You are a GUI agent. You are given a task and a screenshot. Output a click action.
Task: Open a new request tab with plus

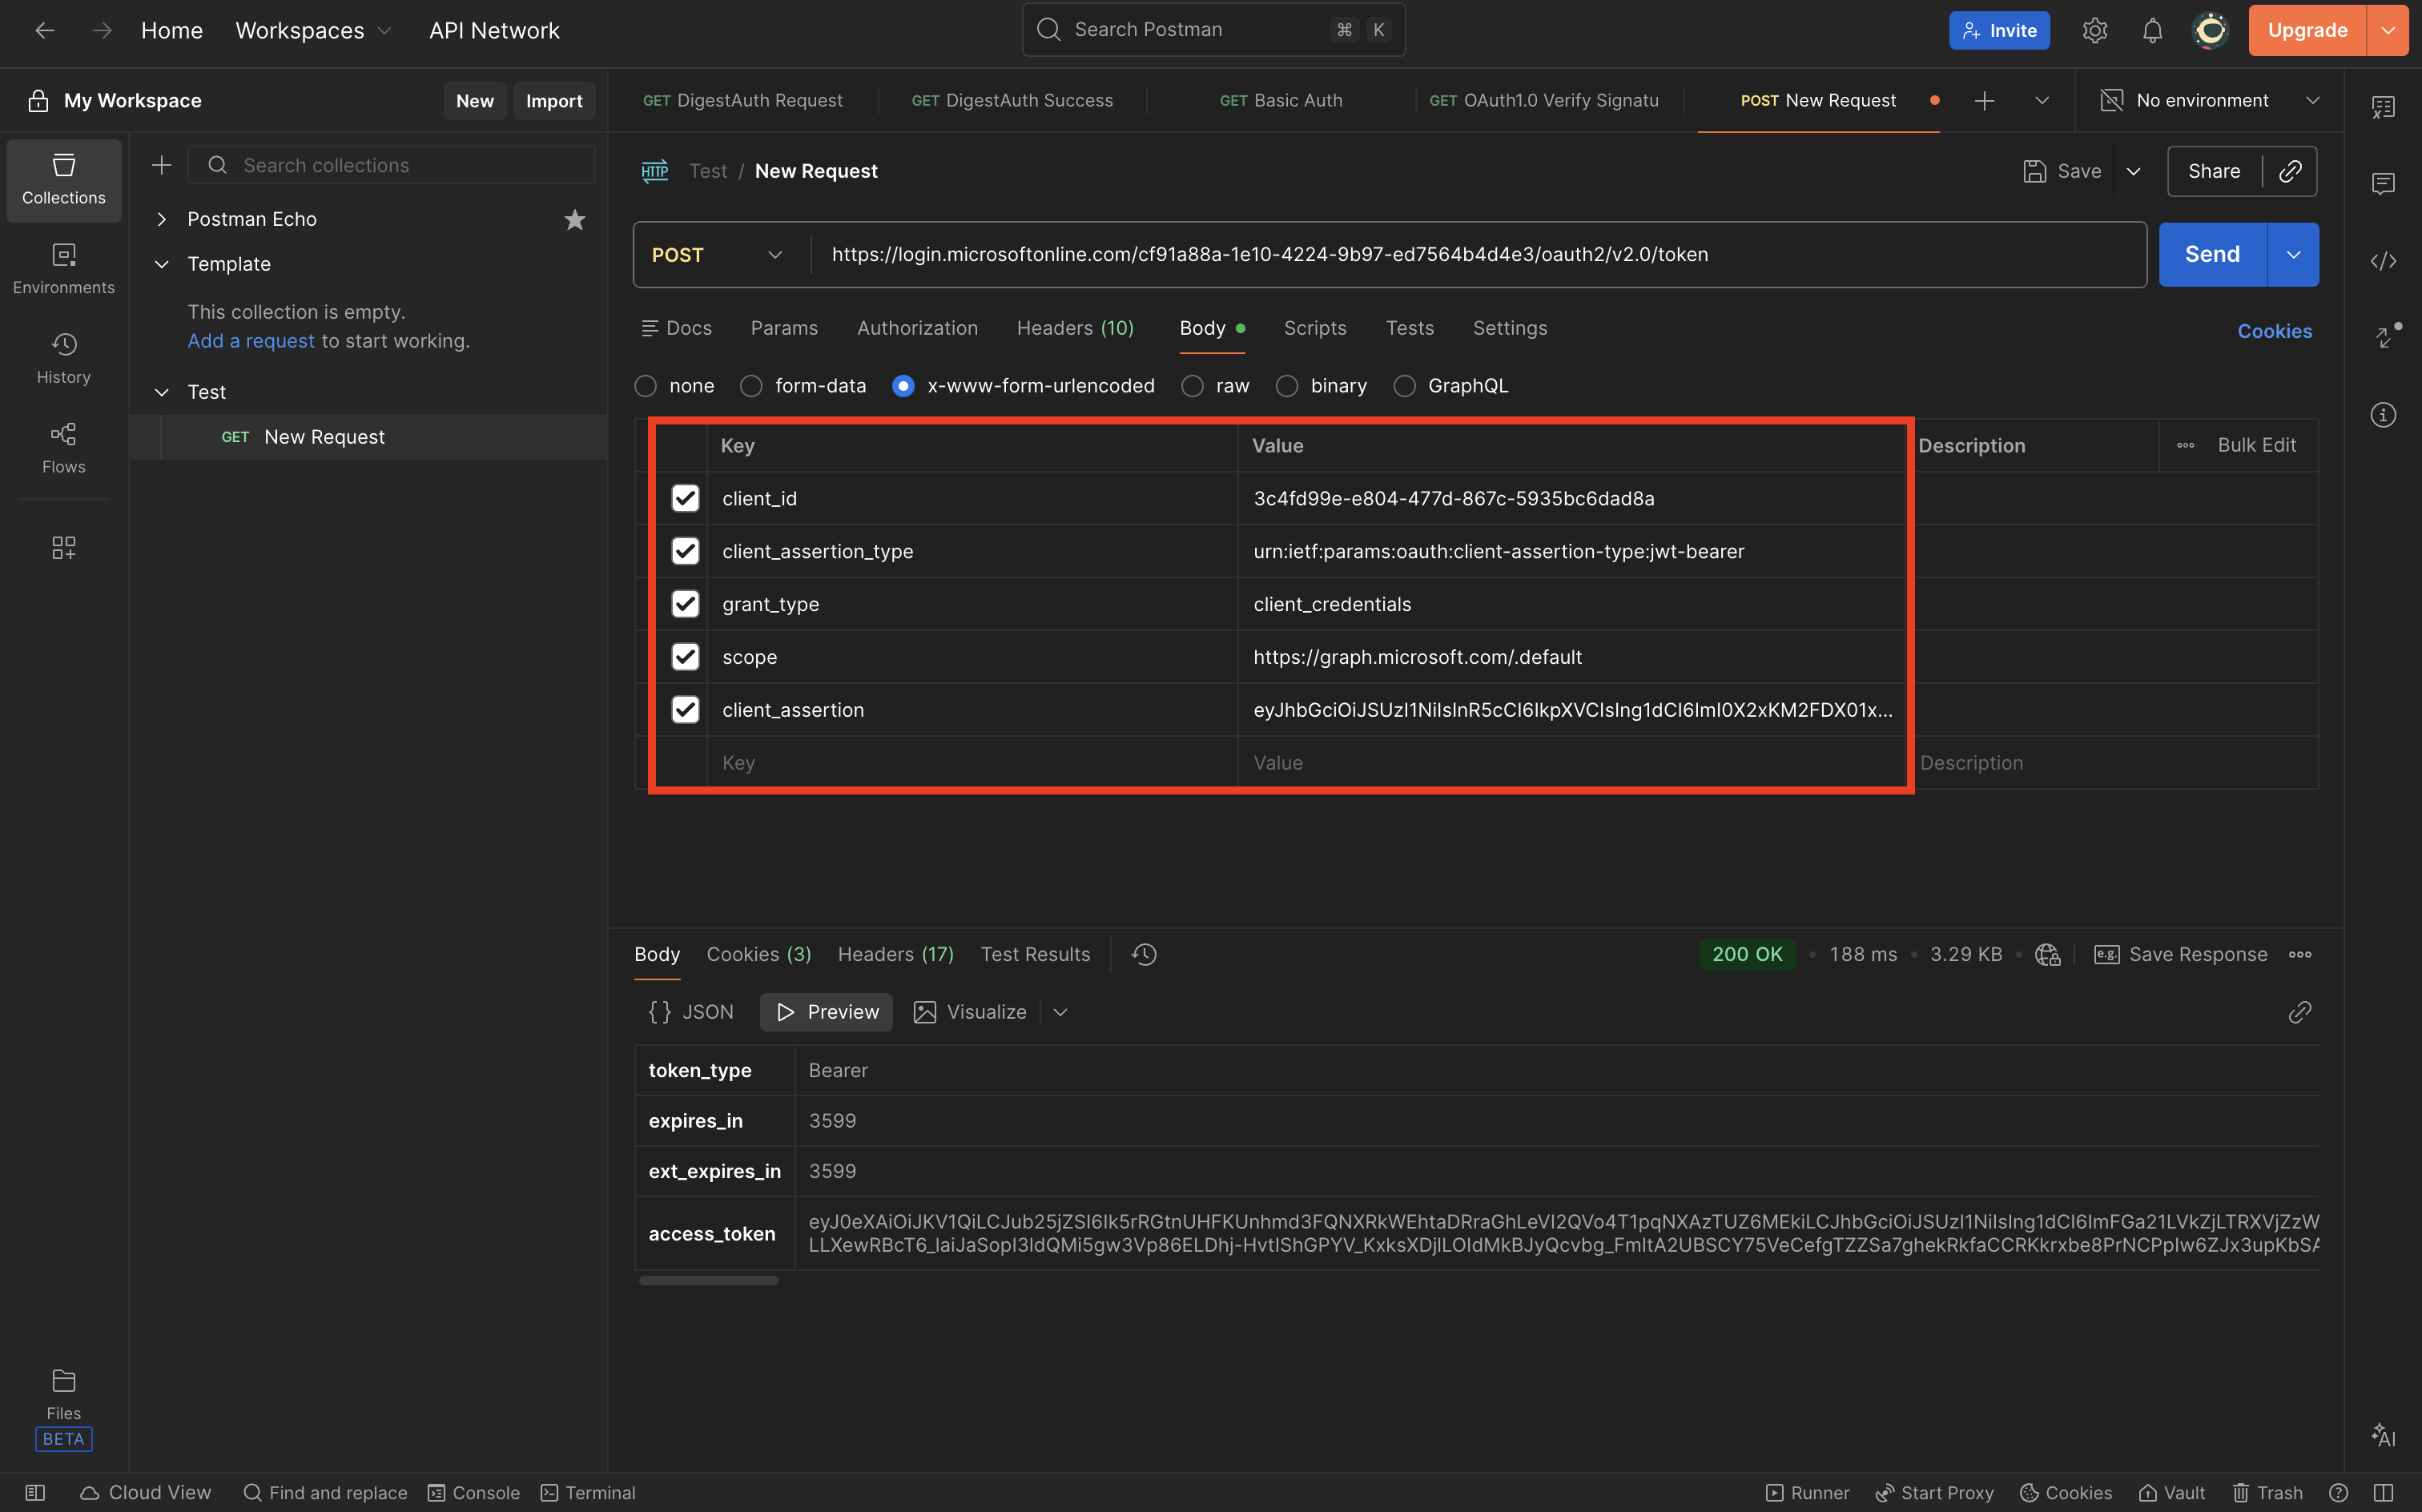click(x=1984, y=100)
